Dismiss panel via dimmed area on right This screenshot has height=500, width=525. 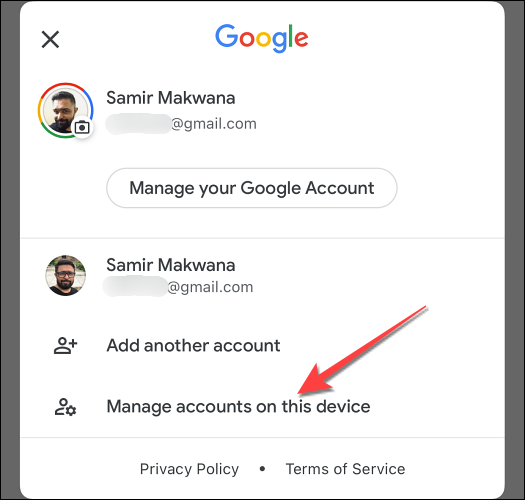[515, 250]
